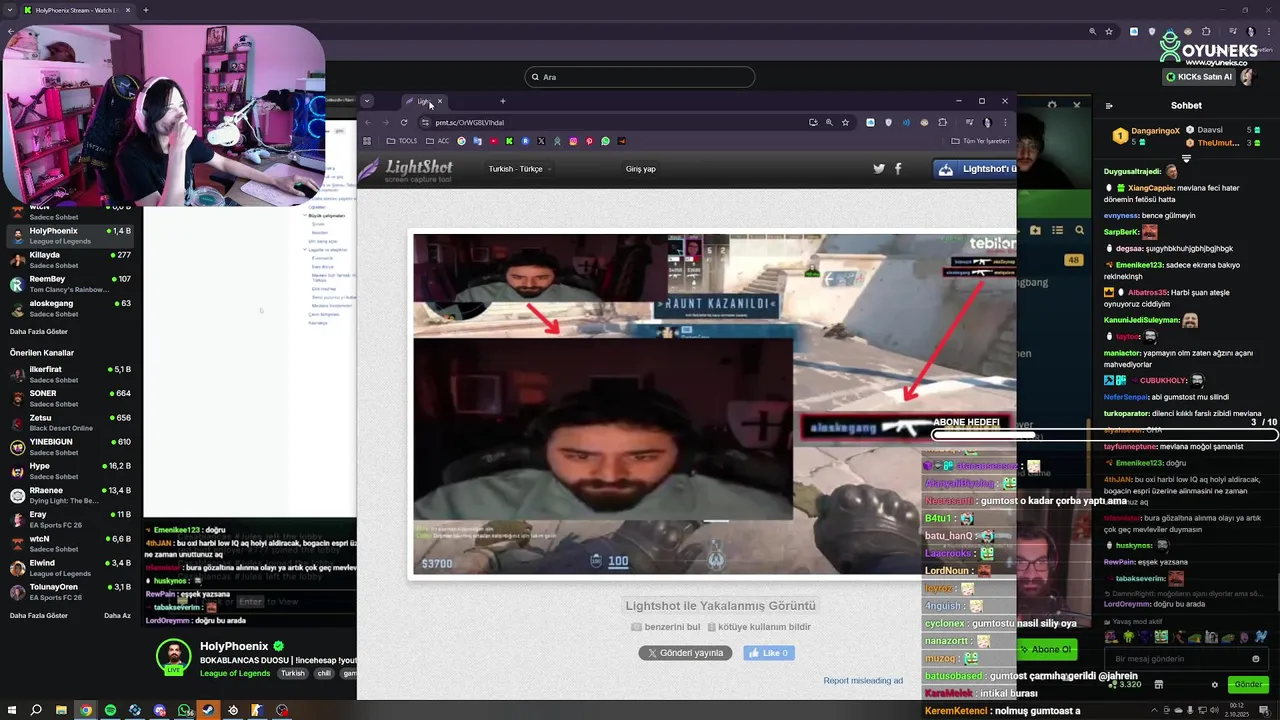Open the apps grid in inner bookmarks bar
This screenshot has height=720, width=1280.
[x=366, y=141]
